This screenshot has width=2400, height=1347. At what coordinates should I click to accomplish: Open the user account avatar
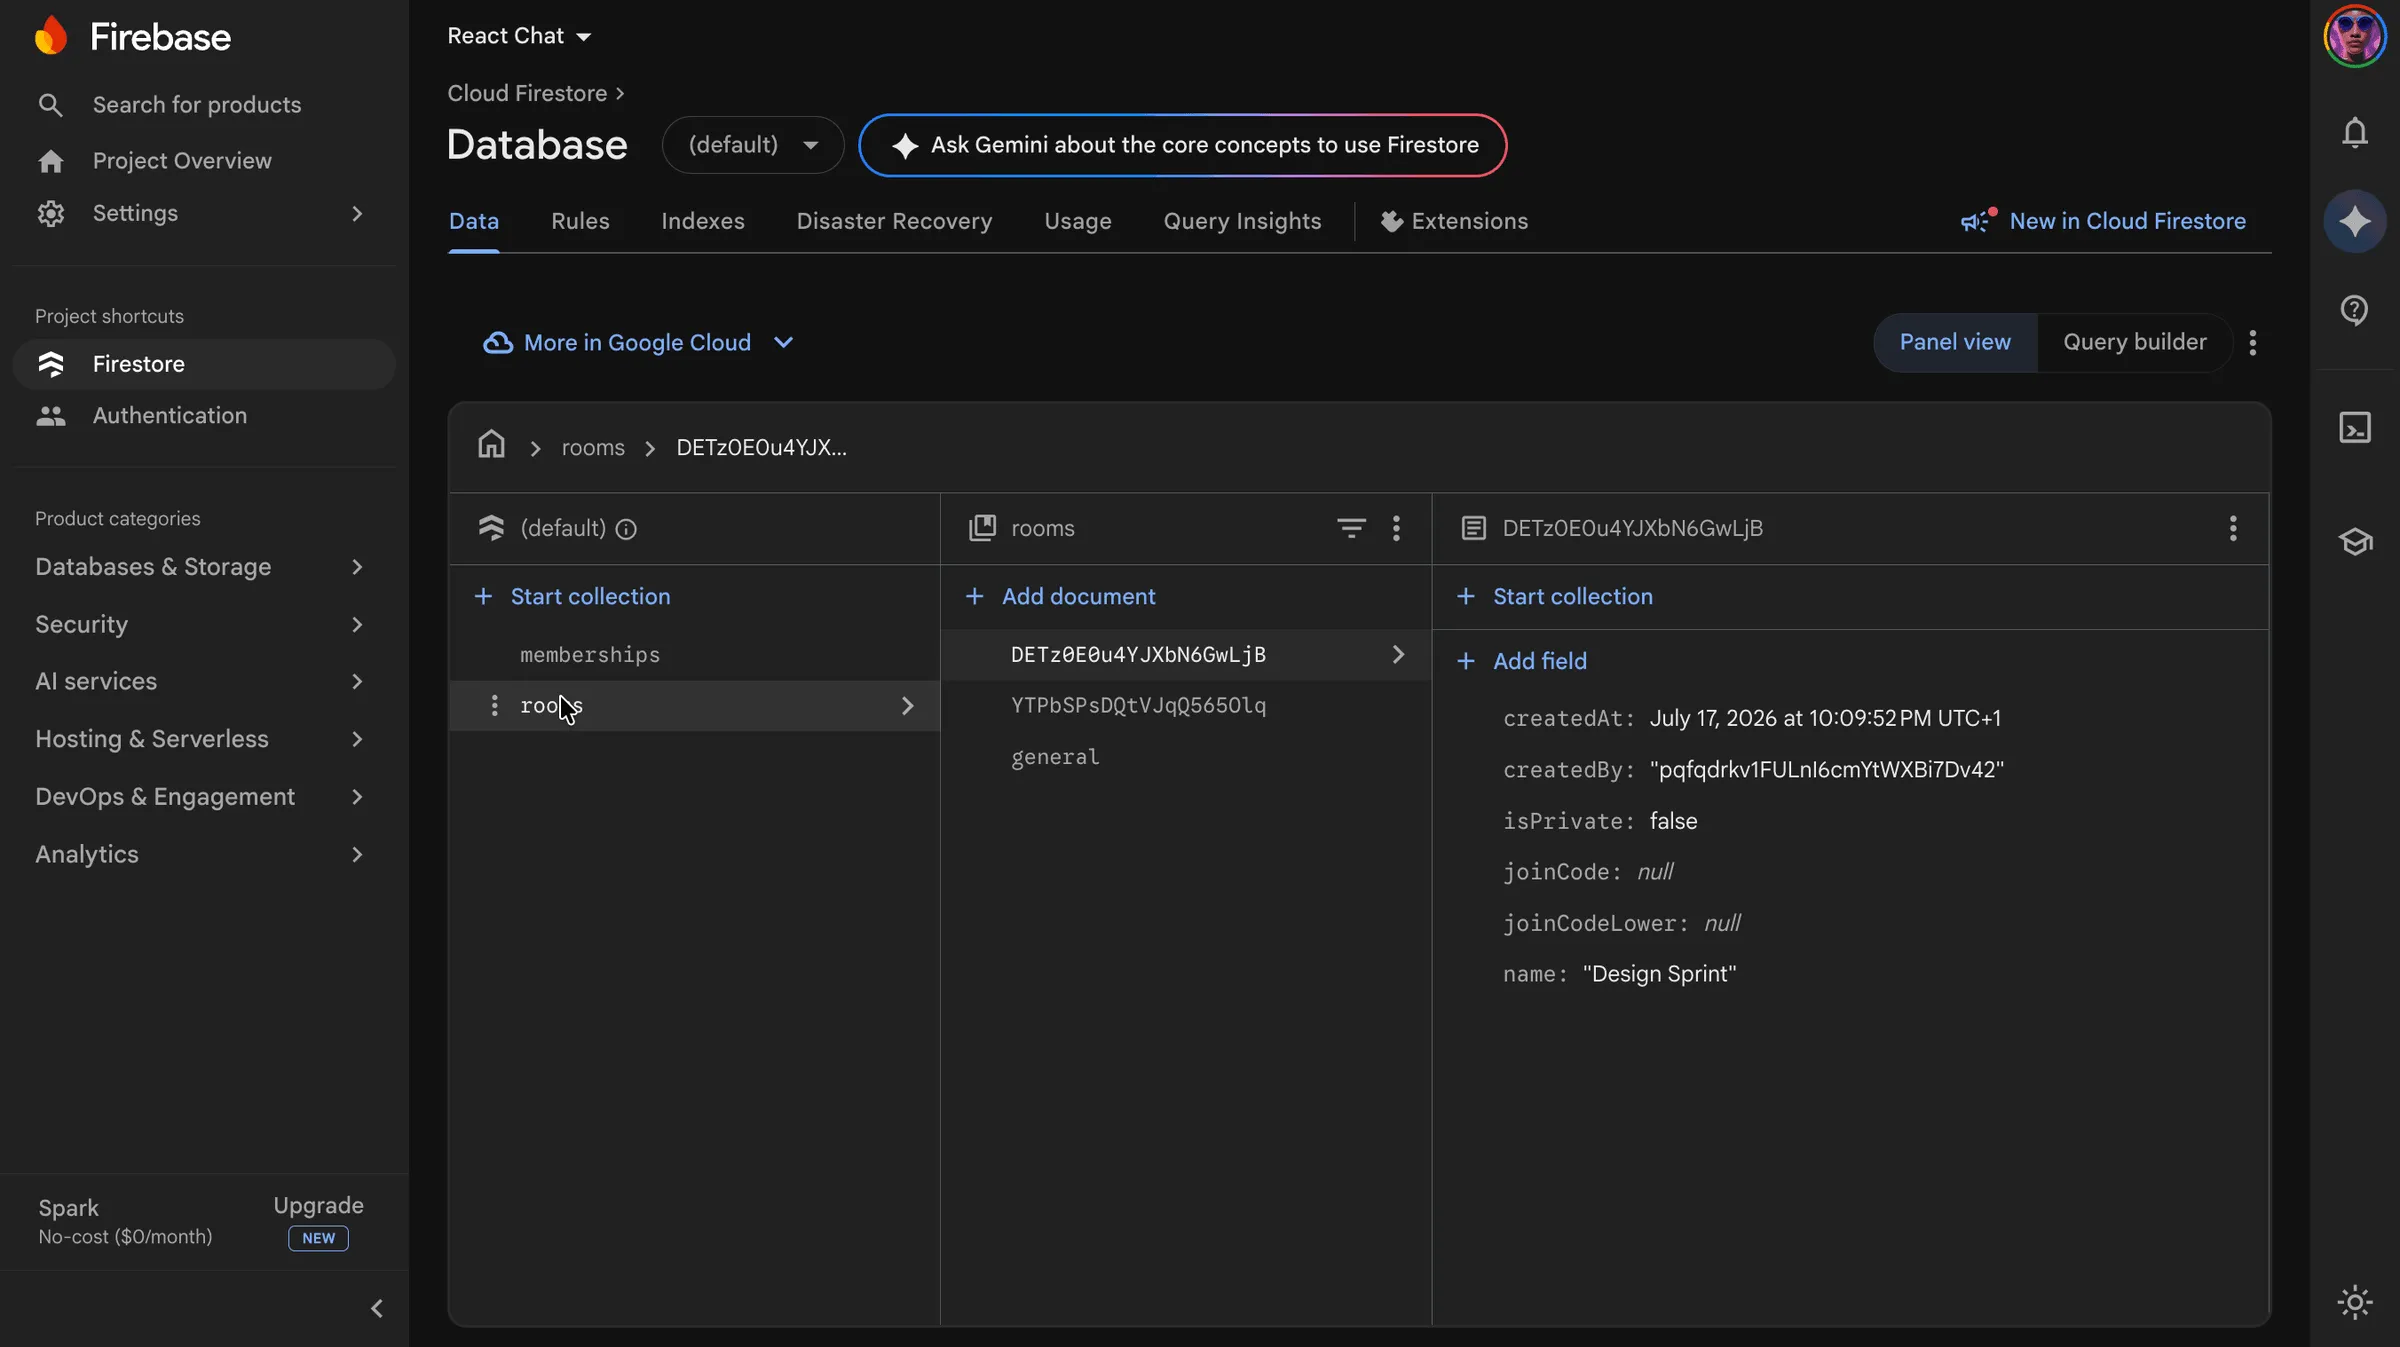pos(2355,36)
